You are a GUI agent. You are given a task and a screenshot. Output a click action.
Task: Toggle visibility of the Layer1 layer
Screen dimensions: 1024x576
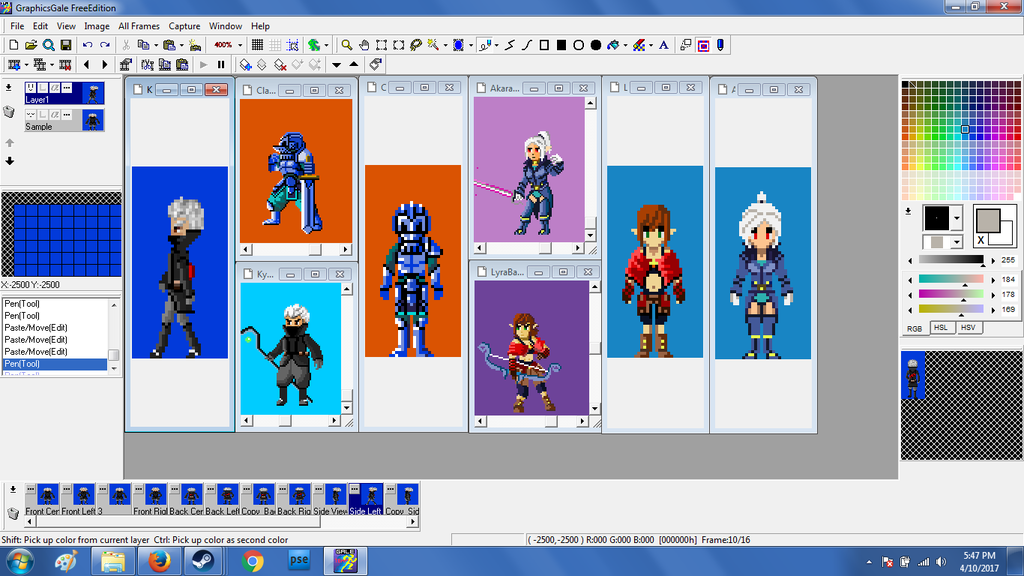[31, 88]
